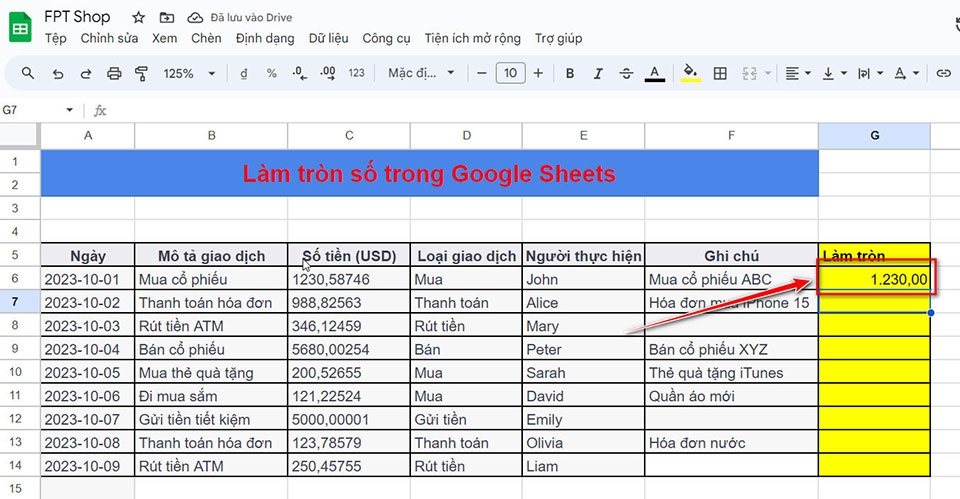Toggle strikethrough formatting
Screen dimensions: 960x499
(x=626, y=73)
